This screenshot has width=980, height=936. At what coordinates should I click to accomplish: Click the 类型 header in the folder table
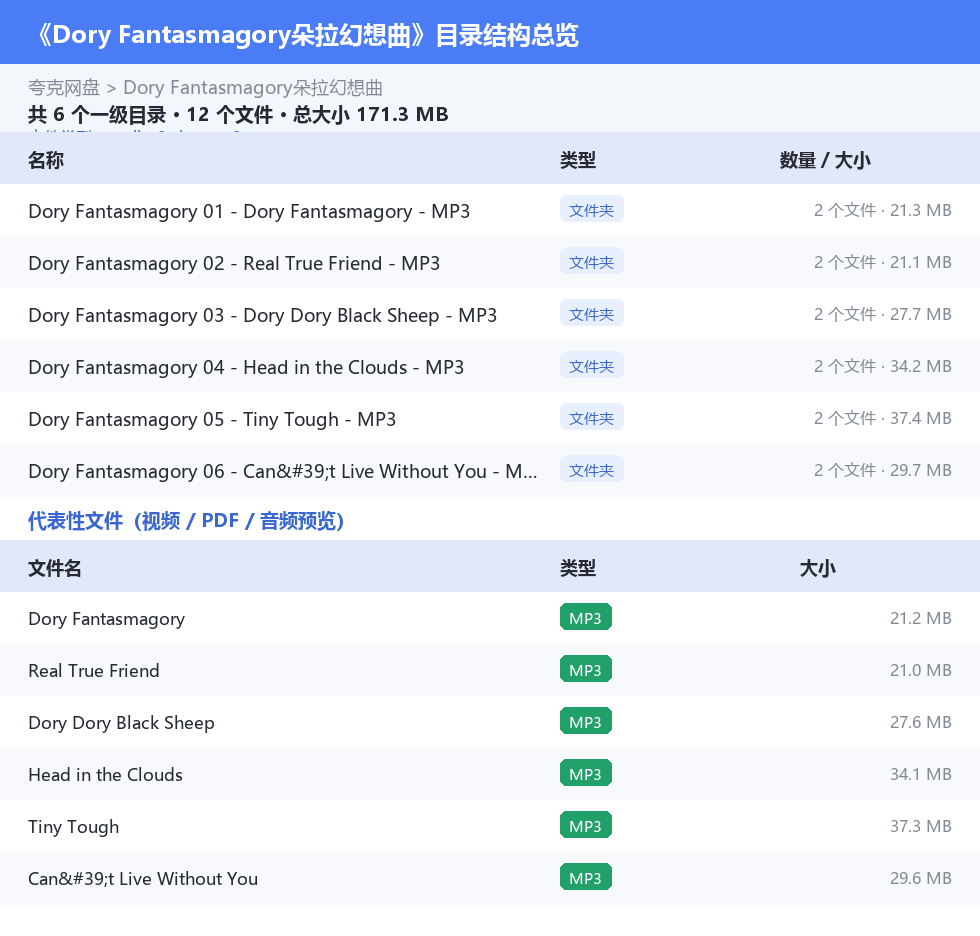pos(578,160)
